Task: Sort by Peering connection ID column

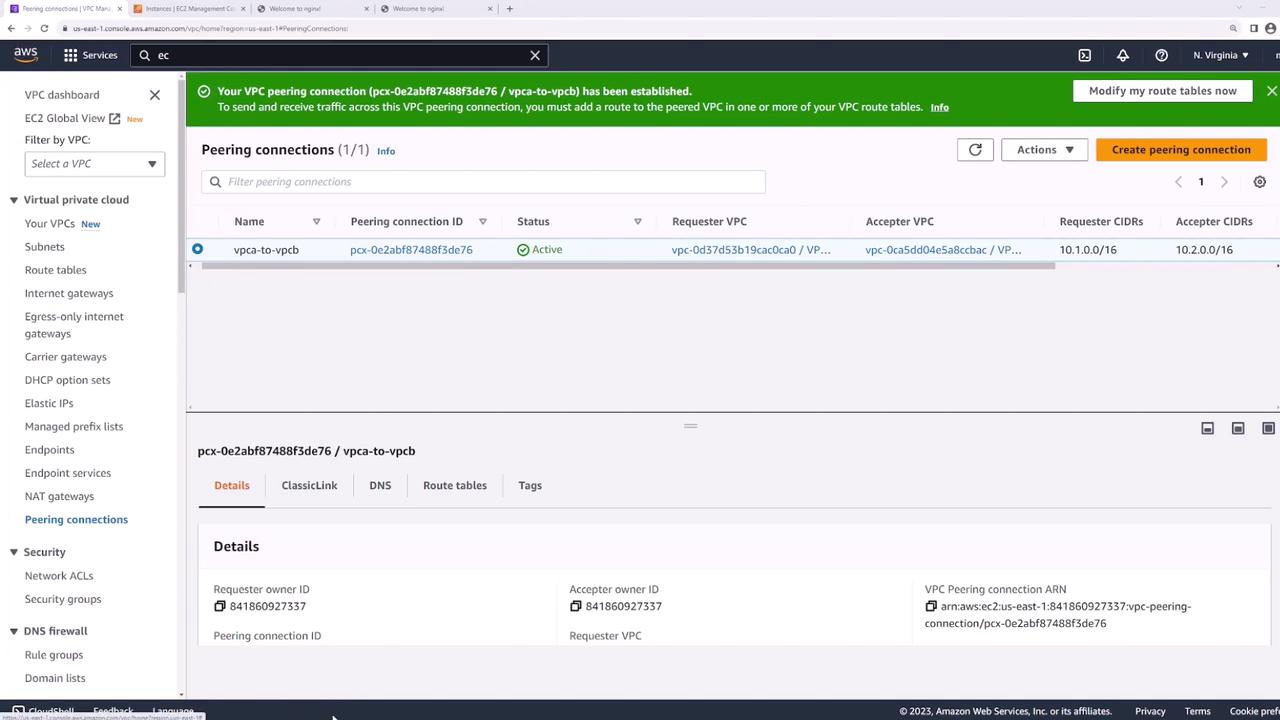Action: pos(483,222)
